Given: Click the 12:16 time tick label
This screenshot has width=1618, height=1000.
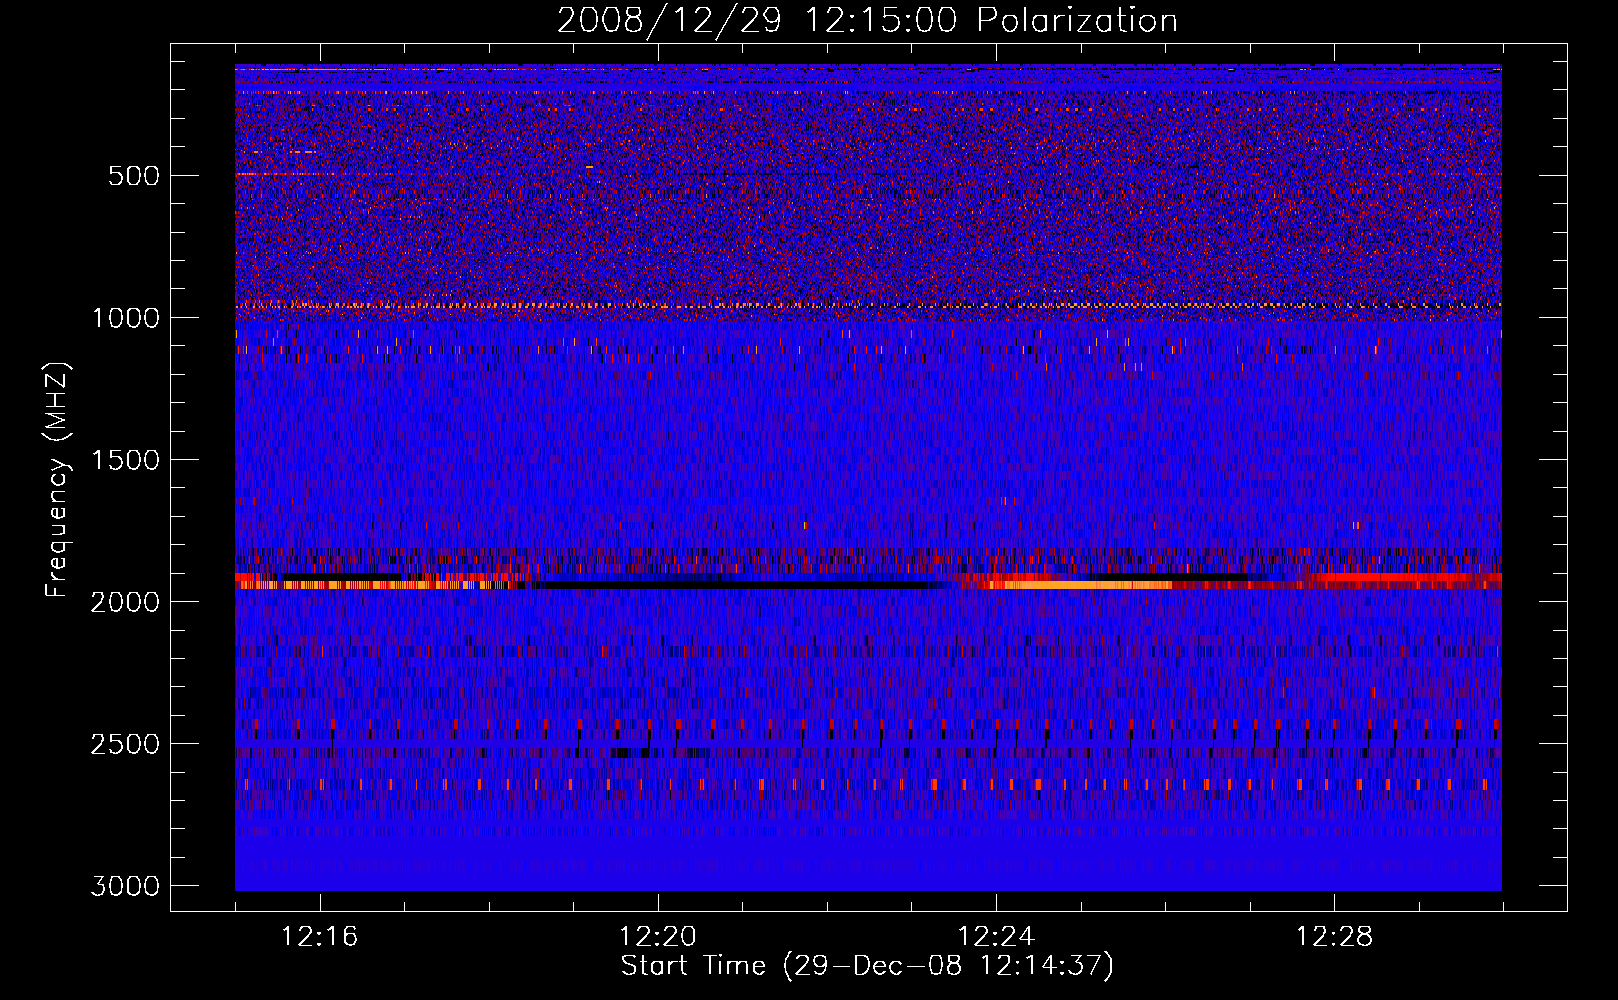Looking at the screenshot, I should (320, 937).
